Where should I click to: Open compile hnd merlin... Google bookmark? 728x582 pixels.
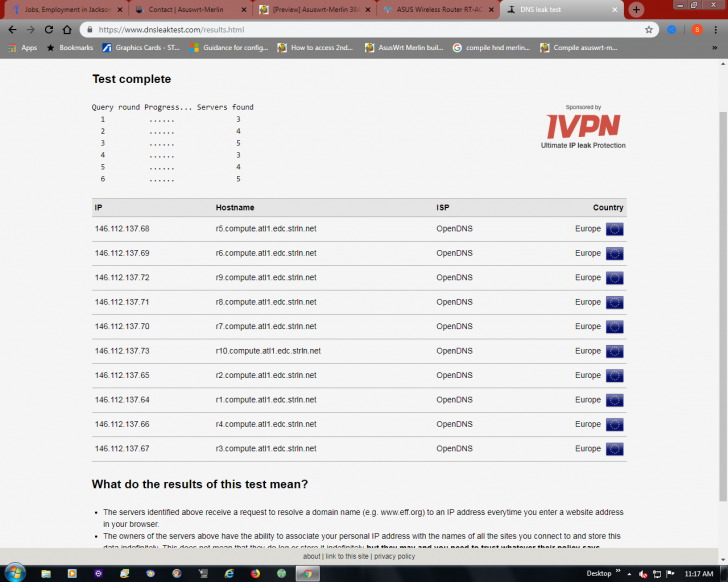(491, 48)
